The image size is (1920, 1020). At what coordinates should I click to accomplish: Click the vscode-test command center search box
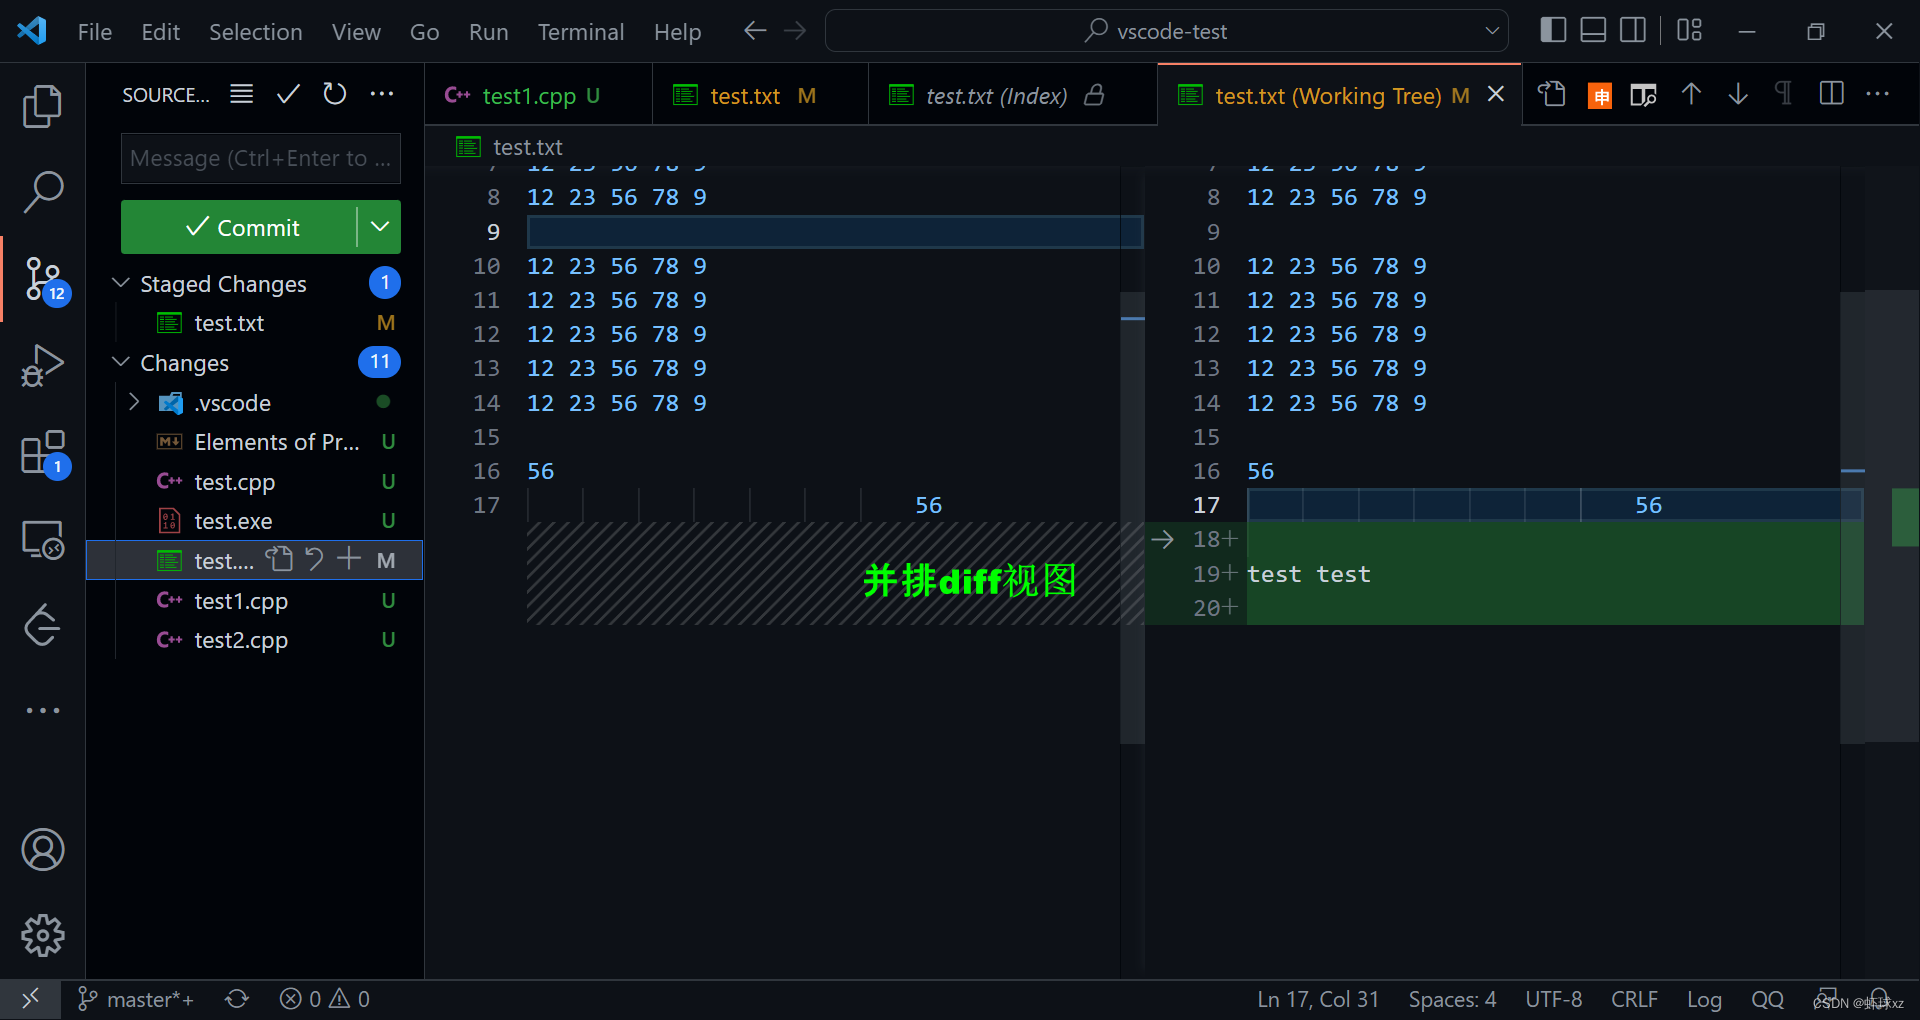pyautogui.click(x=1167, y=31)
